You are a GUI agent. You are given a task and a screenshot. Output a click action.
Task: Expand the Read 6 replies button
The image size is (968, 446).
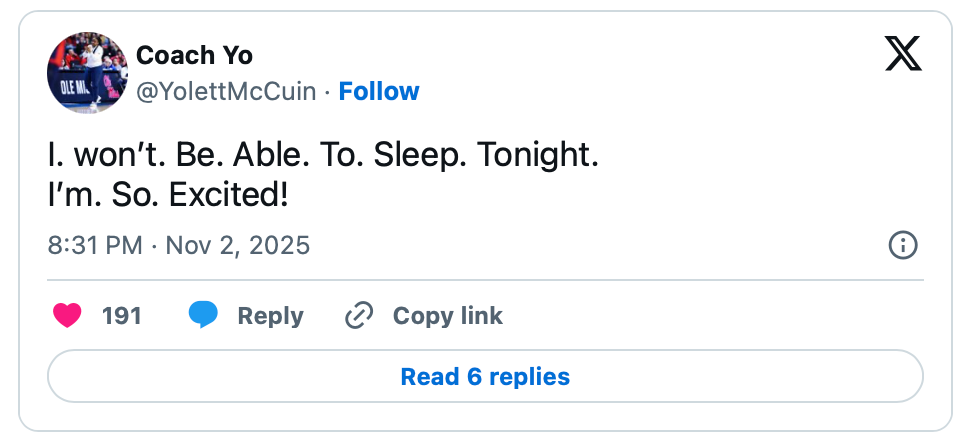click(x=485, y=377)
